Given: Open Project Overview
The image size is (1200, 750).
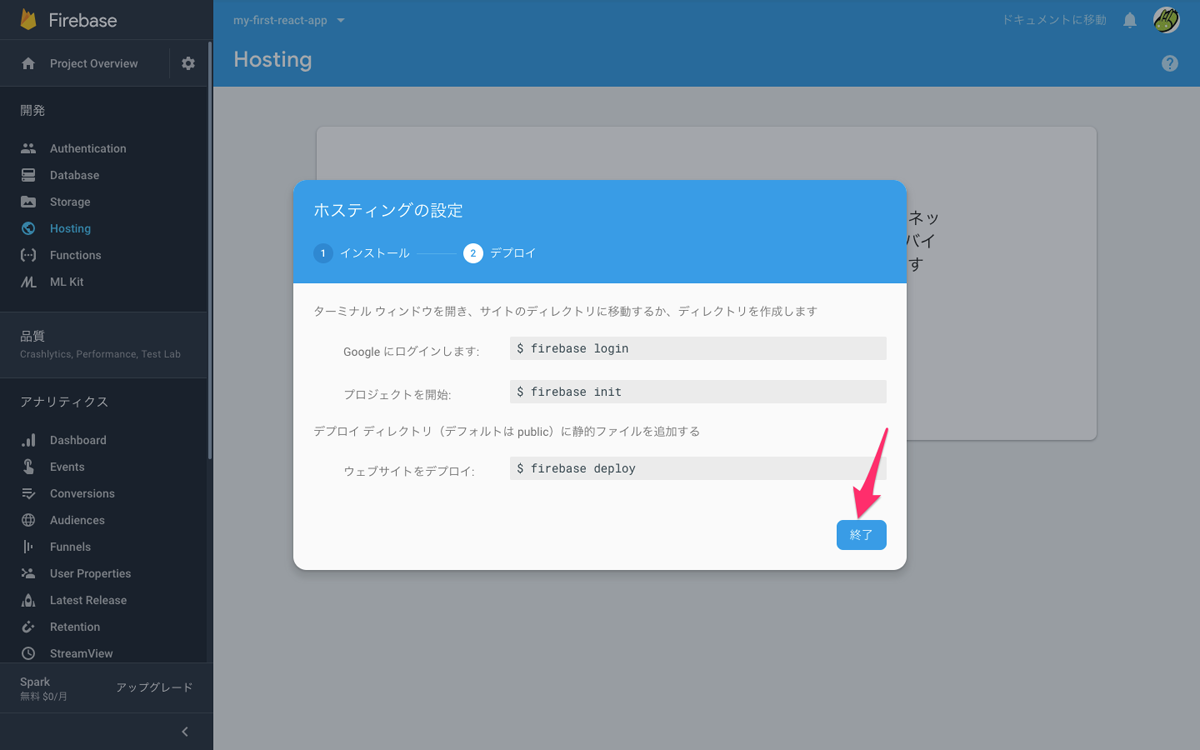Looking at the screenshot, I should tap(94, 63).
